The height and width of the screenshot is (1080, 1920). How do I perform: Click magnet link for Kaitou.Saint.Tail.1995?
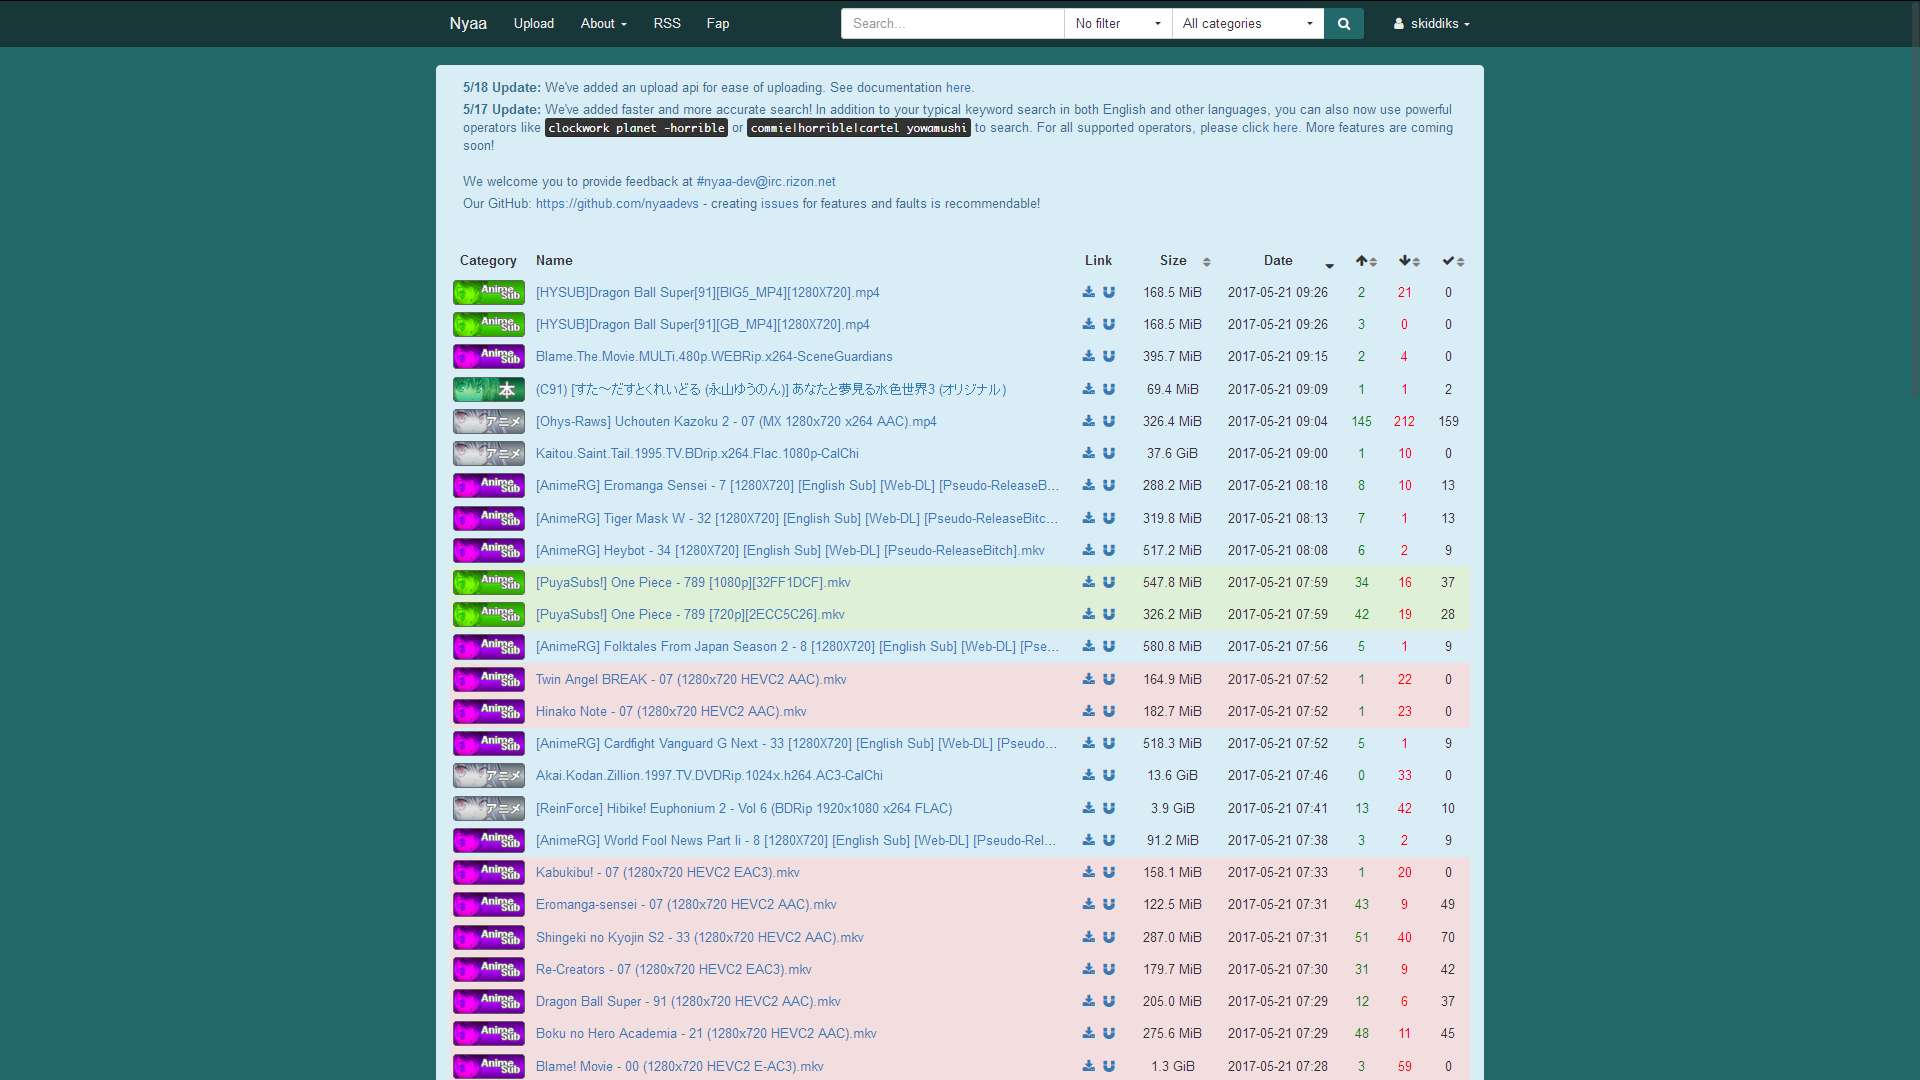pos(1109,453)
